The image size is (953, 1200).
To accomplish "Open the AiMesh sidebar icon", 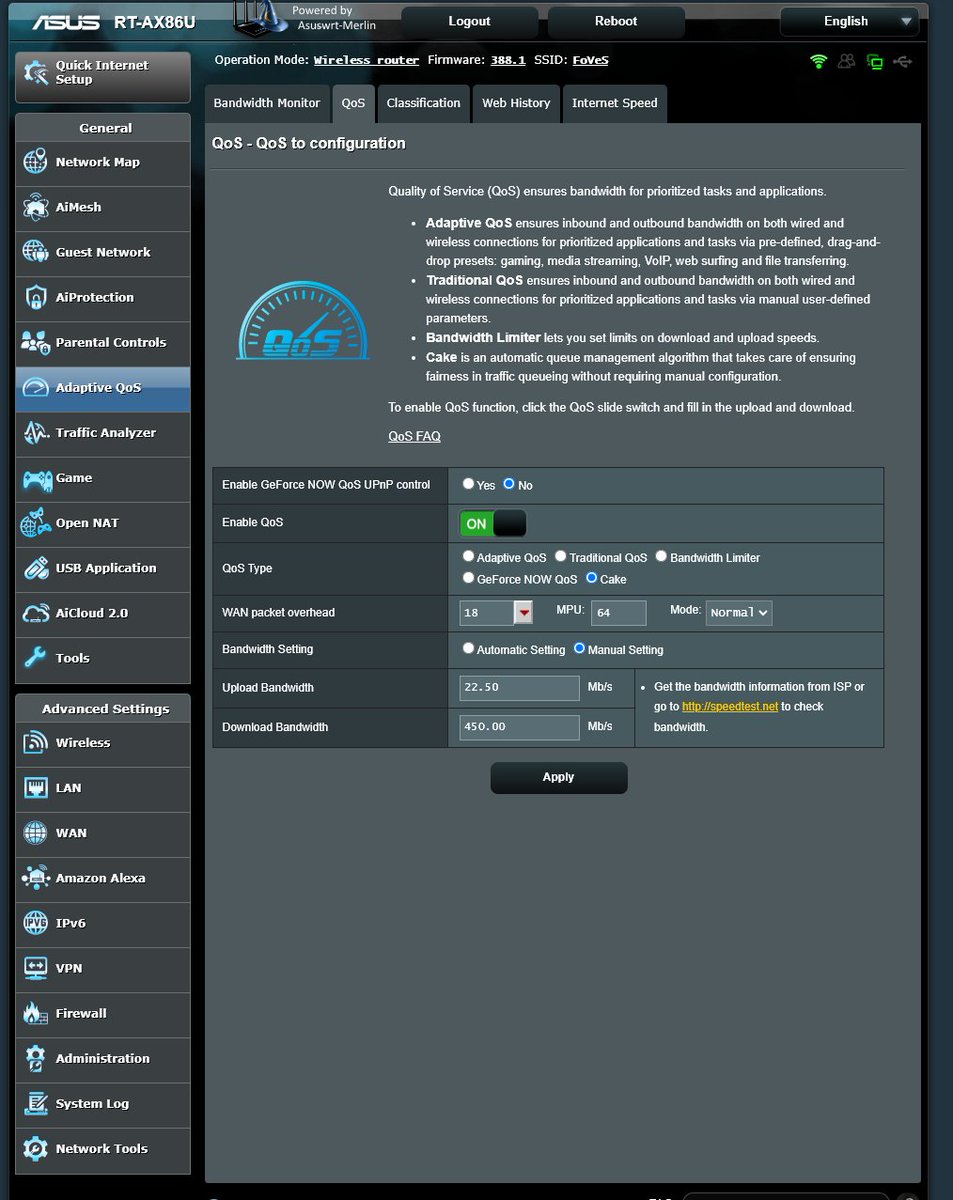I will click(35, 207).
